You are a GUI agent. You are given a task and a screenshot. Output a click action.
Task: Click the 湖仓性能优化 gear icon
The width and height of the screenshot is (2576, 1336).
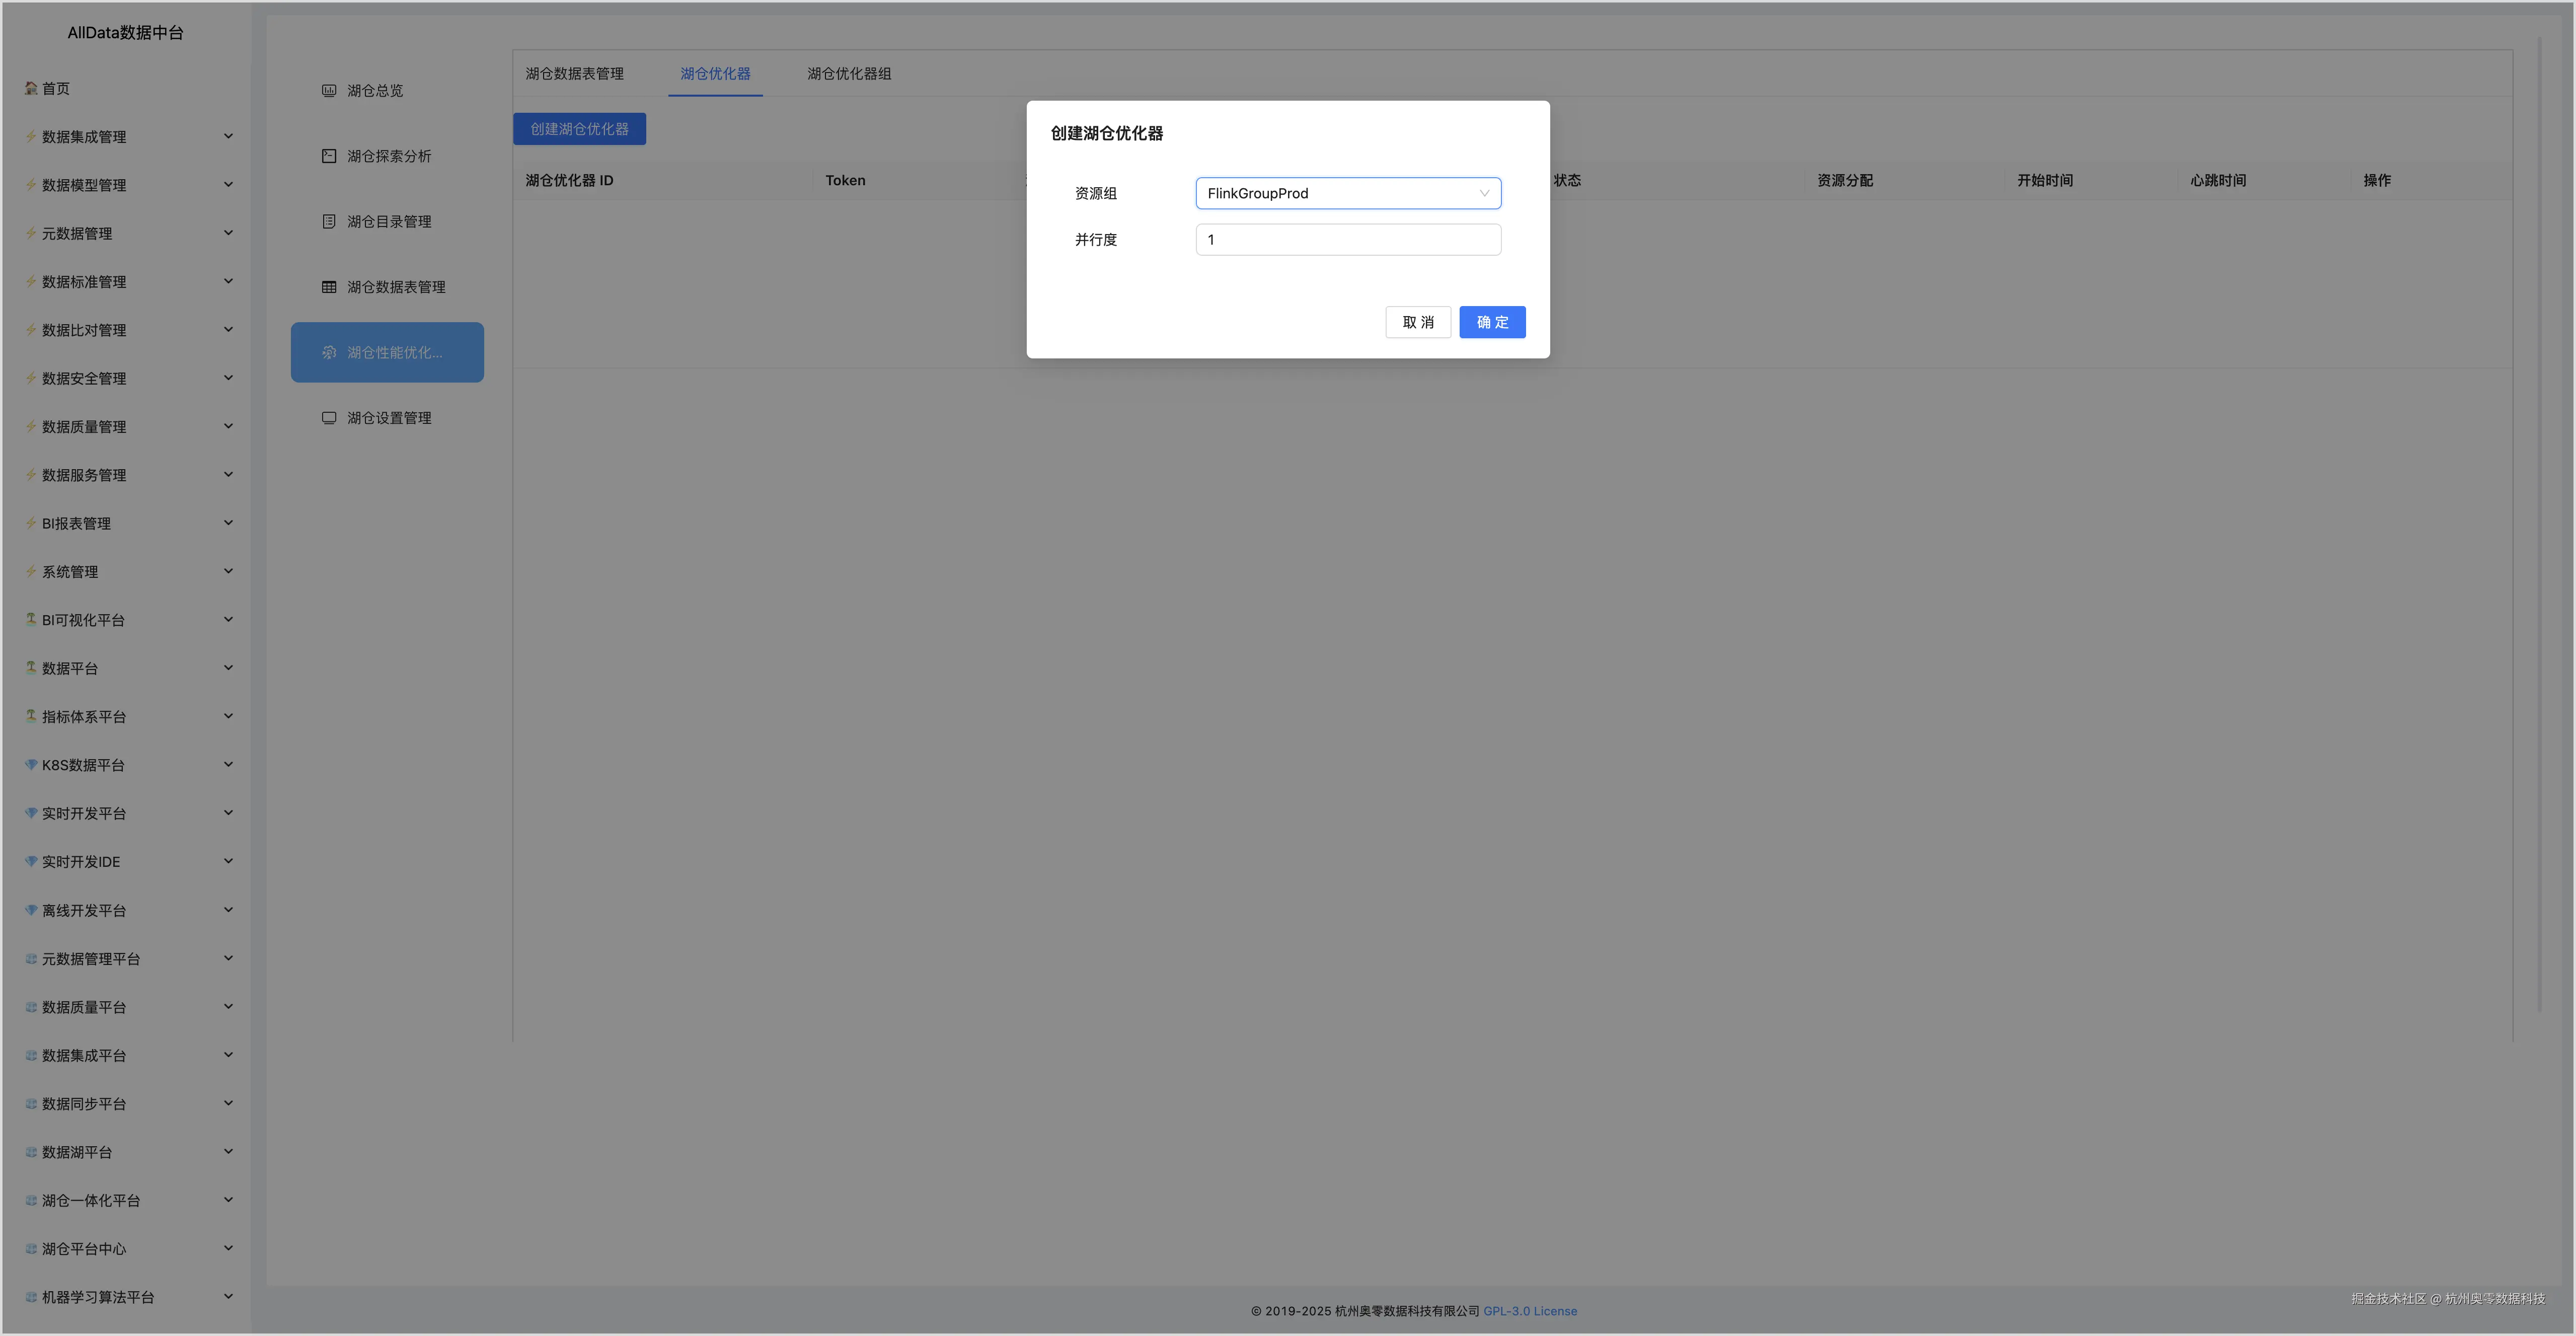[329, 353]
